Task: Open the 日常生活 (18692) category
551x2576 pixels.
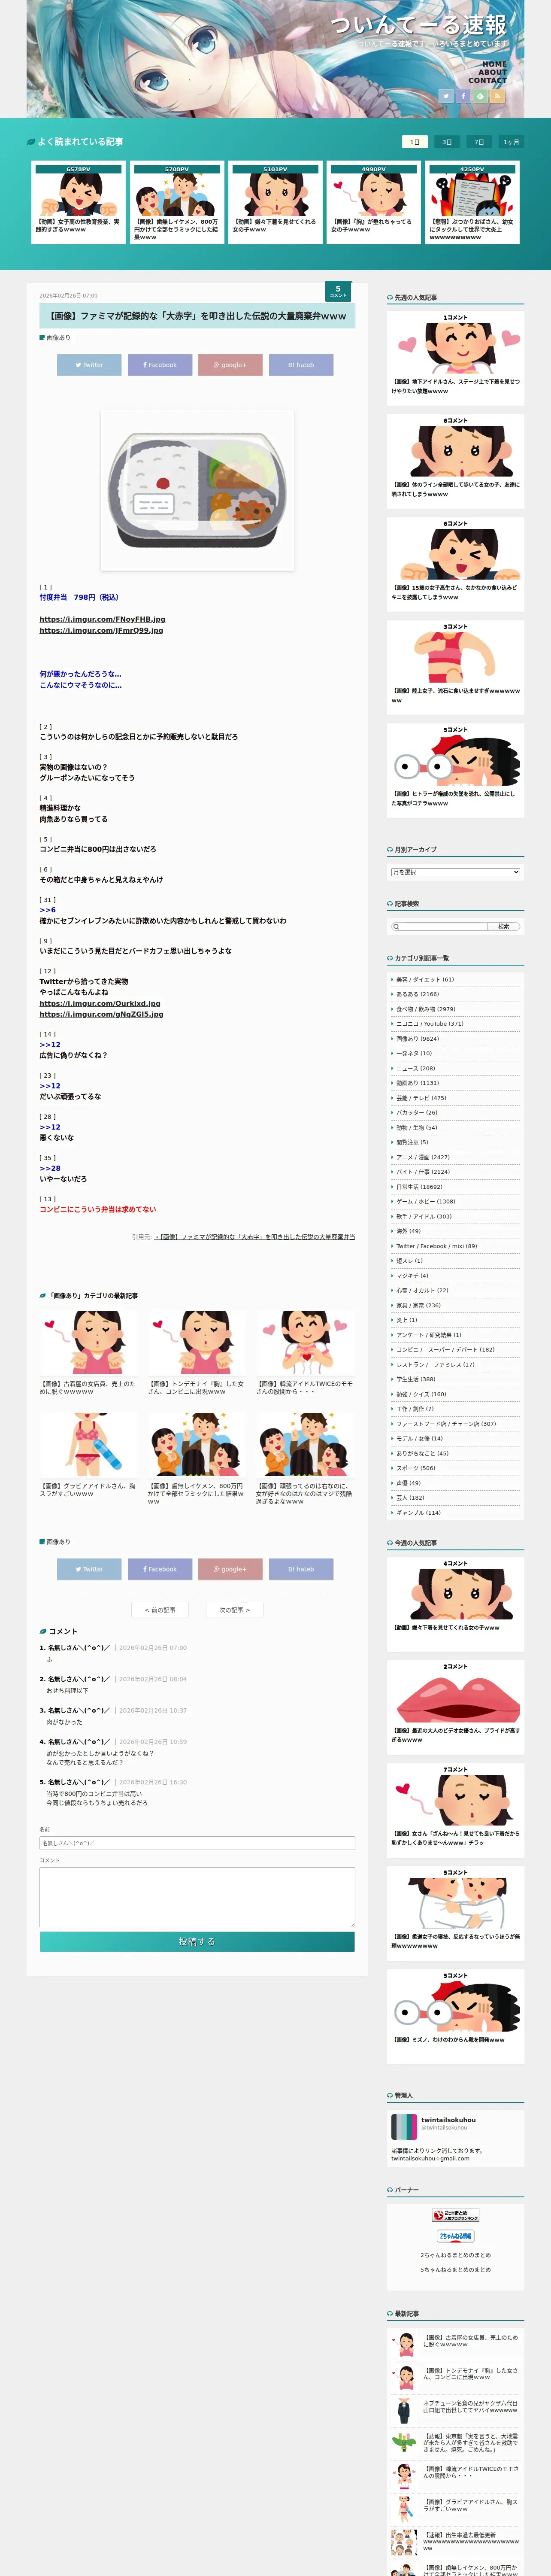Action: pyautogui.click(x=419, y=1187)
